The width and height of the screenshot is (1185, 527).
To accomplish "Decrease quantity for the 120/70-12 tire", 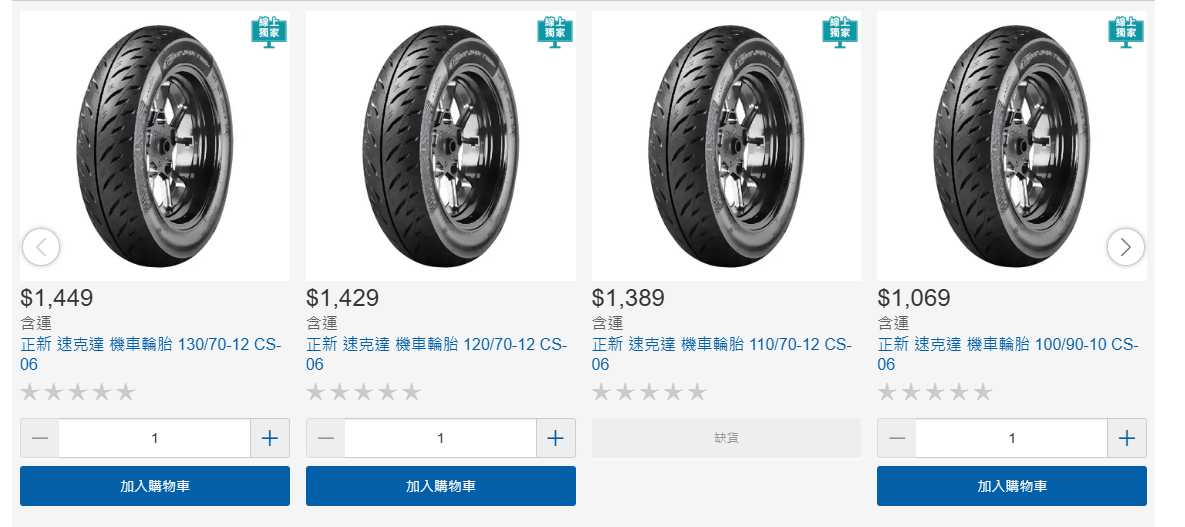I will pos(326,438).
